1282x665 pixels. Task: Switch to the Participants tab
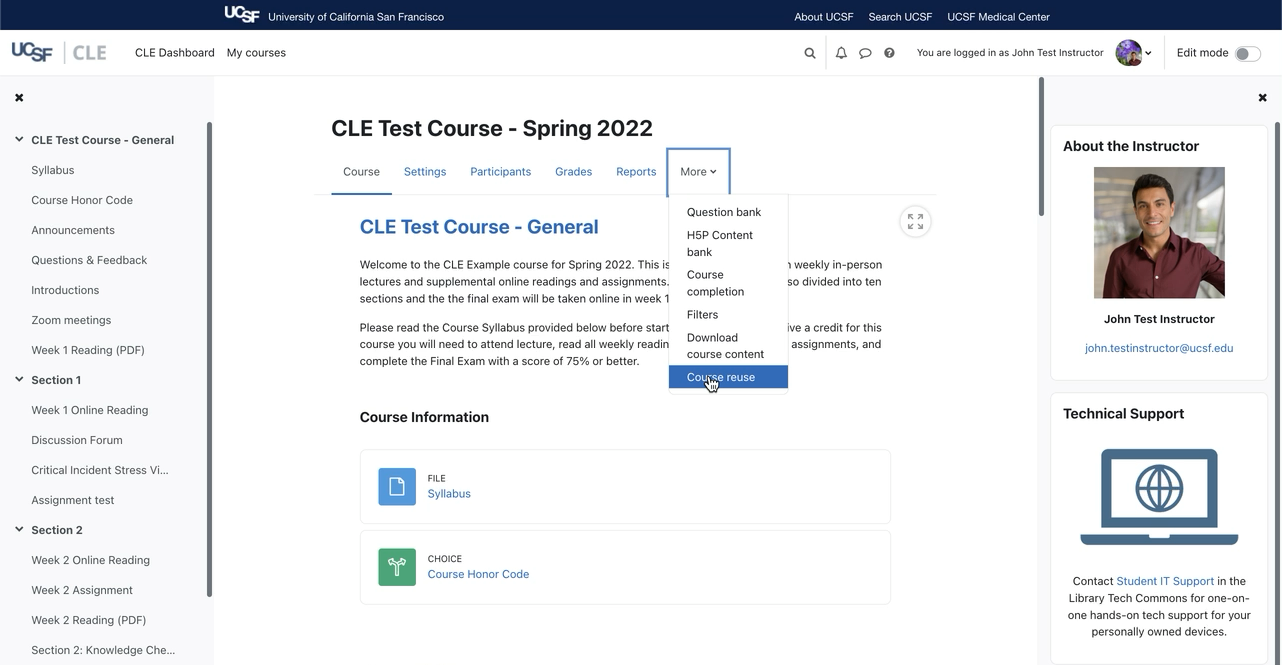click(x=501, y=172)
